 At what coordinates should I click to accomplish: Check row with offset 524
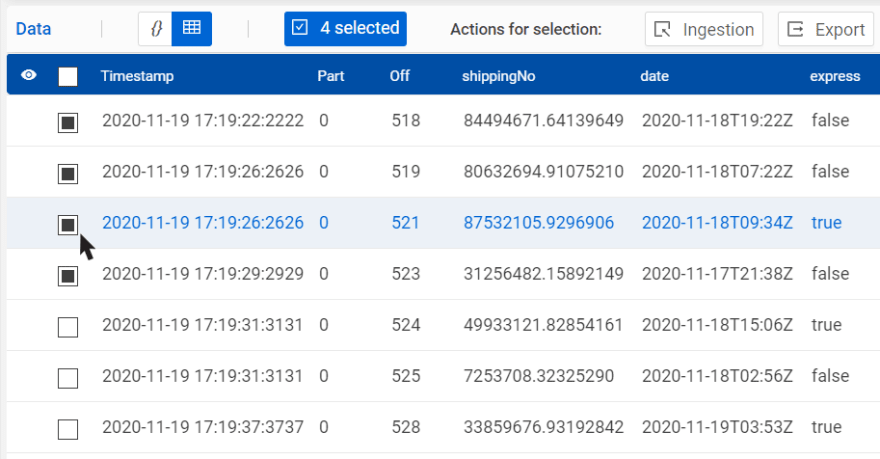(68, 327)
